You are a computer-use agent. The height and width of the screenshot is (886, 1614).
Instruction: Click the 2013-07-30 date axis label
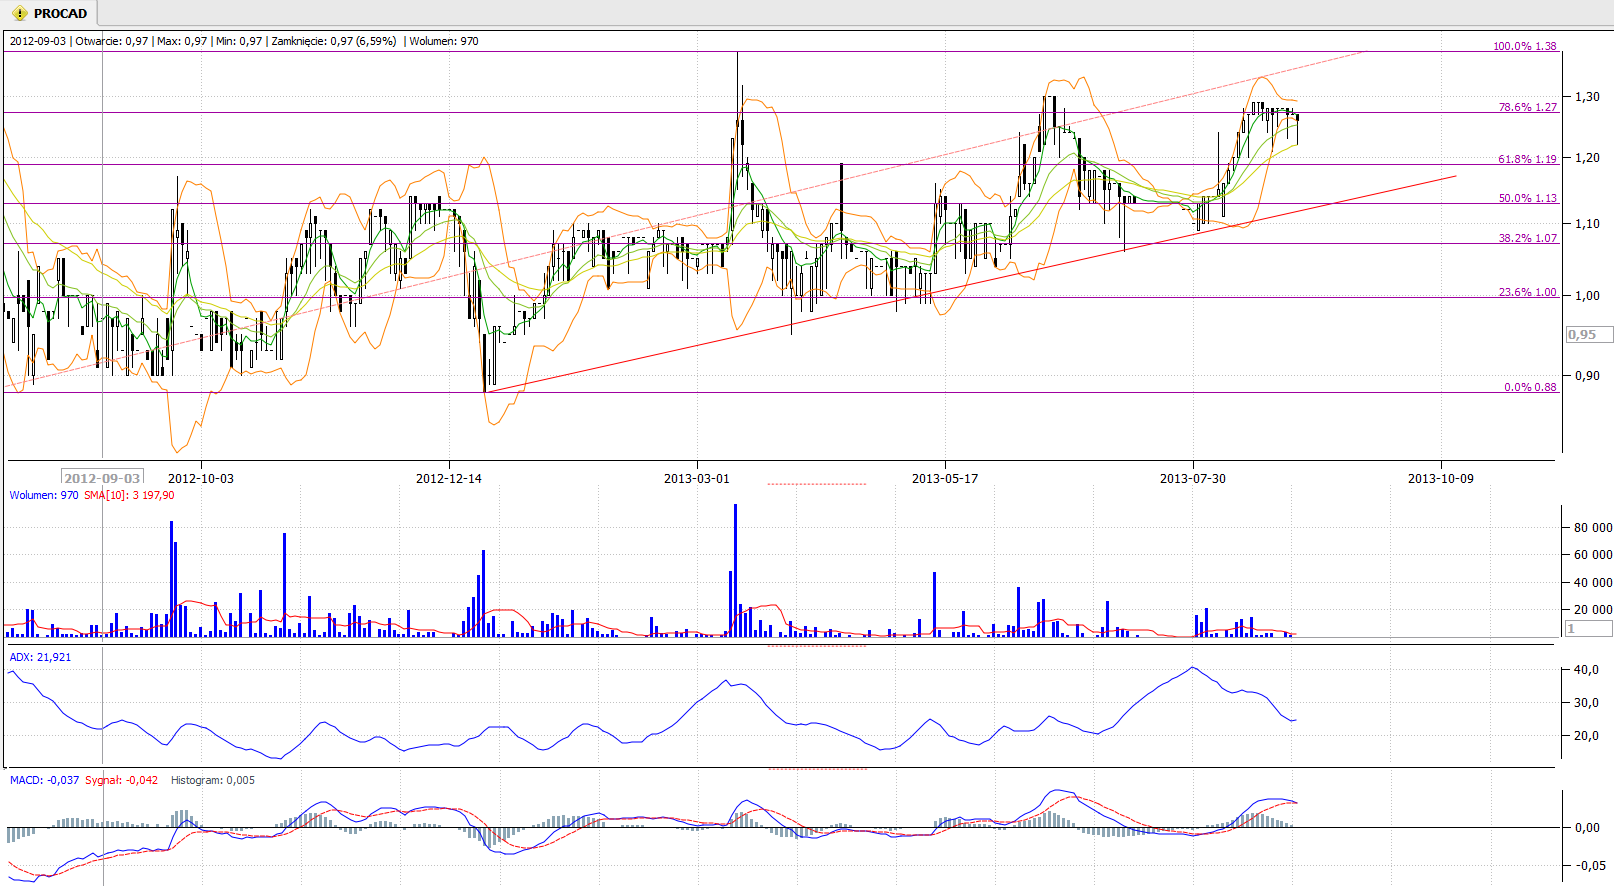point(1193,478)
